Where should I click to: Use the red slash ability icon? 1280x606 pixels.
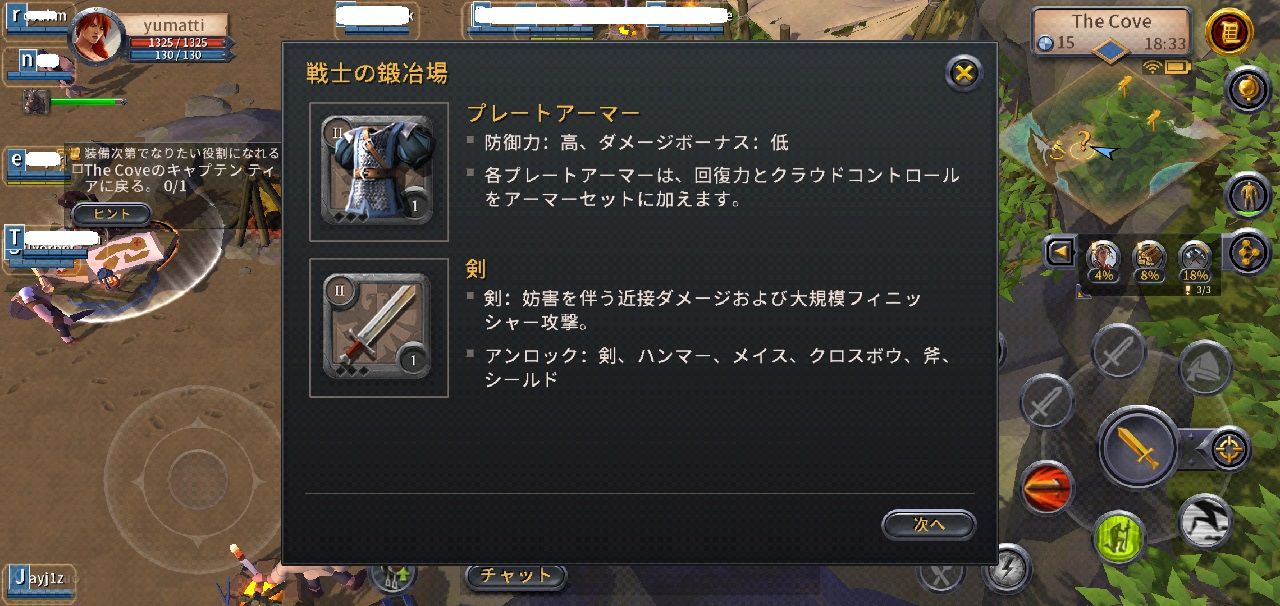coord(1046,488)
